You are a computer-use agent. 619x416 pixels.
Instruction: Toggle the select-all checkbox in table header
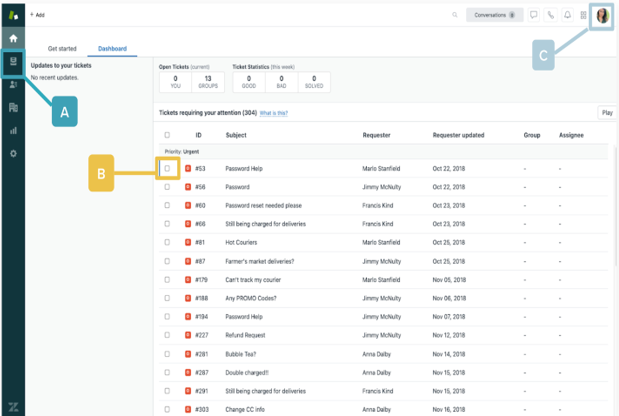pyautogui.click(x=167, y=134)
